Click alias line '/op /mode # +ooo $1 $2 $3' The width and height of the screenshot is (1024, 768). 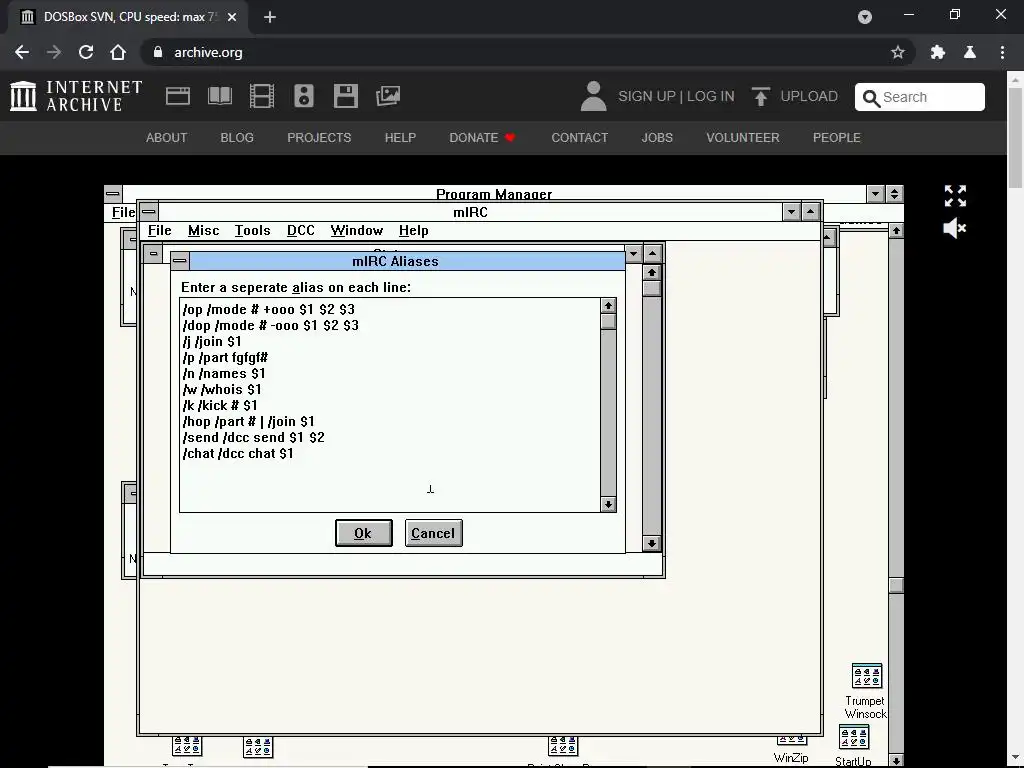269,310
